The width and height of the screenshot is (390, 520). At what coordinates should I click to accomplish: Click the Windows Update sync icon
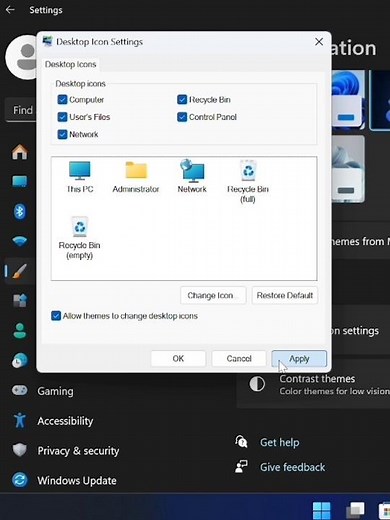tap(20, 480)
